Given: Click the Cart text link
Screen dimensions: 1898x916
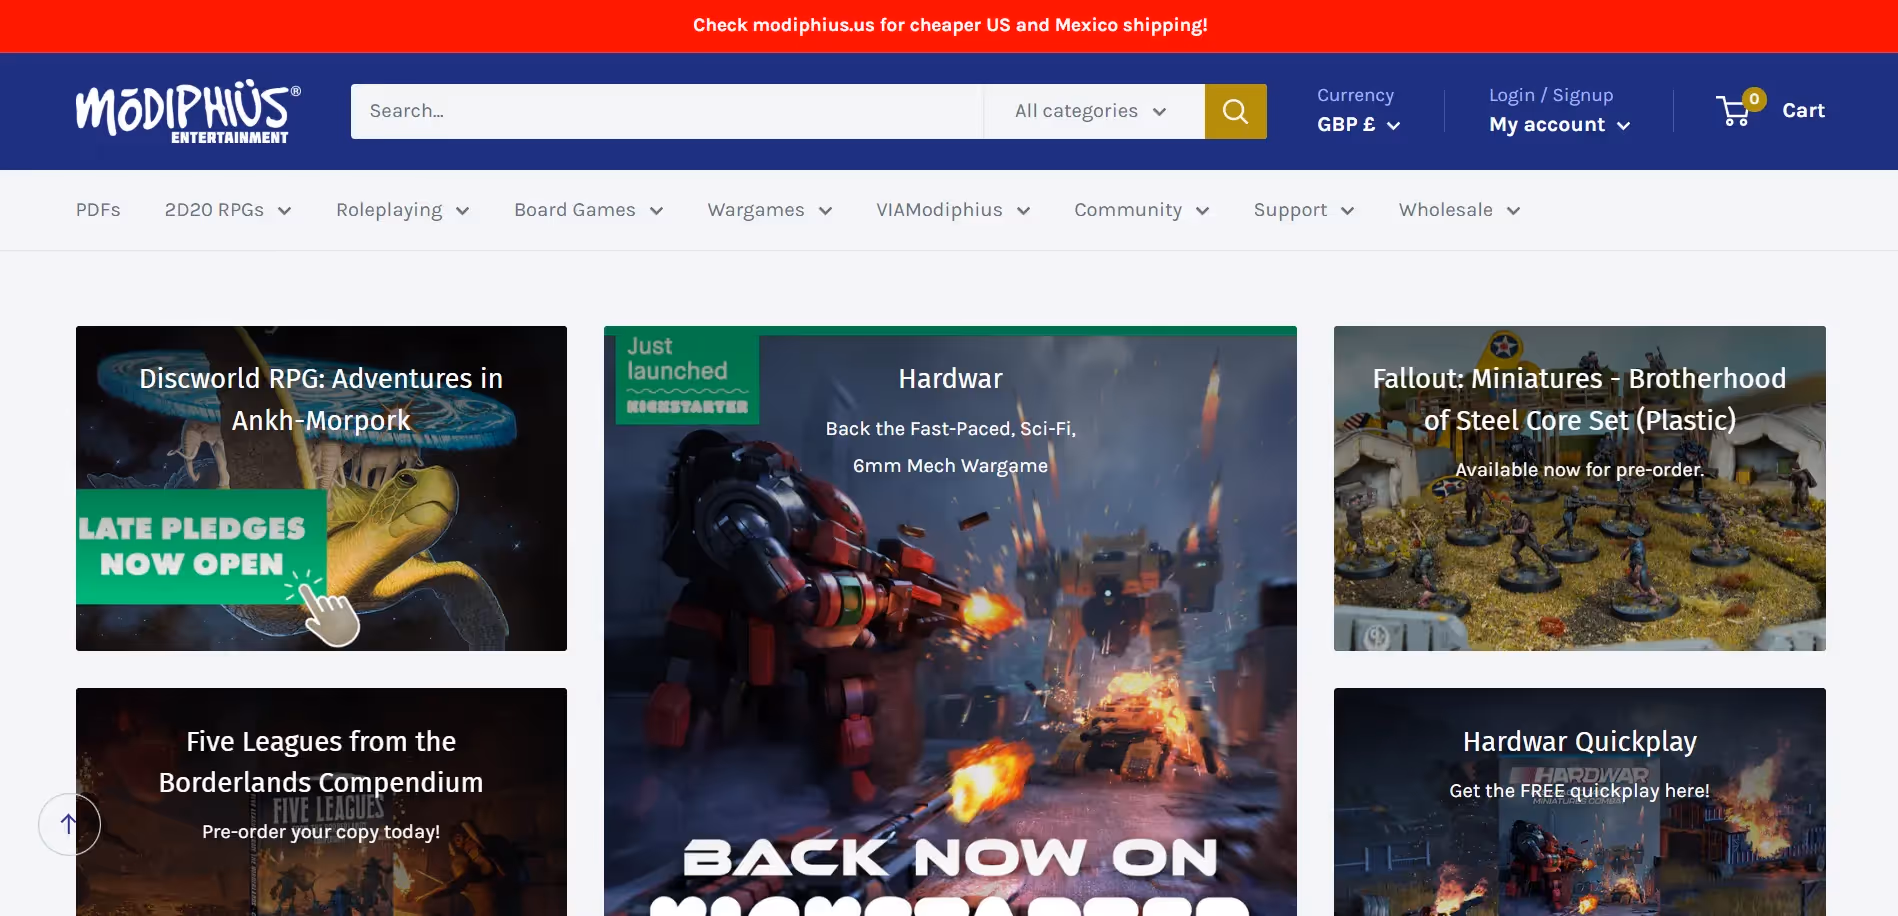Looking at the screenshot, I should 1803,111.
